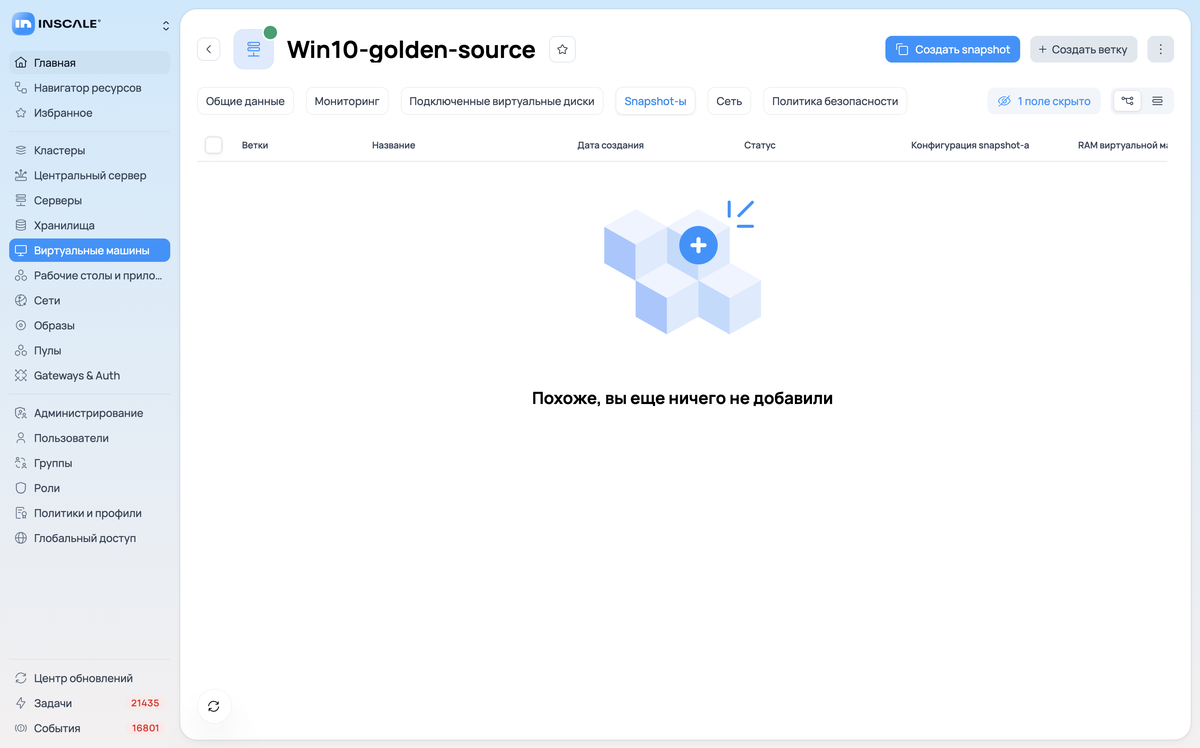Open Избранное in the sidebar
The width and height of the screenshot is (1200, 748).
point(90,113)
